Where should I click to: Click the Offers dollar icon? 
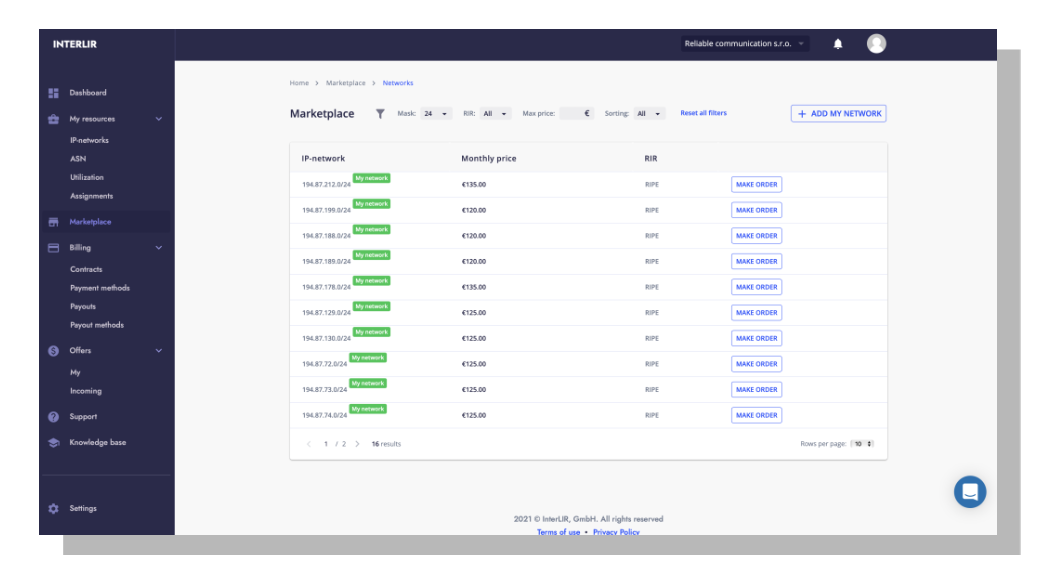click(x=54, y=351)
